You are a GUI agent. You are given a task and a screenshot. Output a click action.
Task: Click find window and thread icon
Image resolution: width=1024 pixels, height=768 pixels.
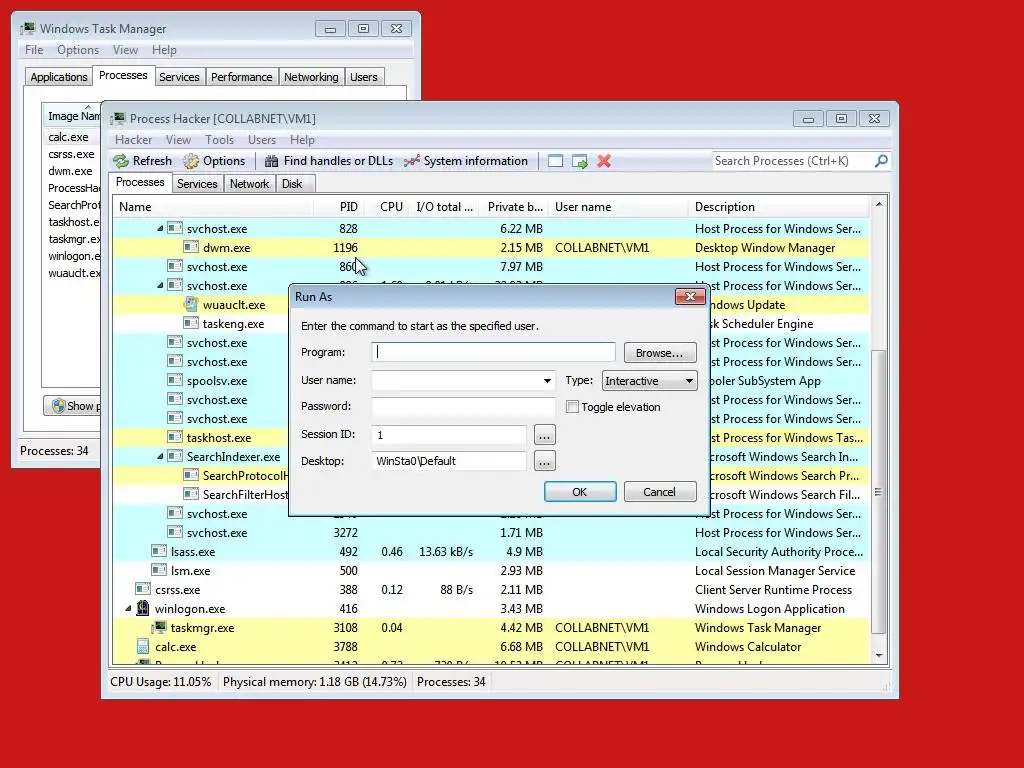(579, 161)
